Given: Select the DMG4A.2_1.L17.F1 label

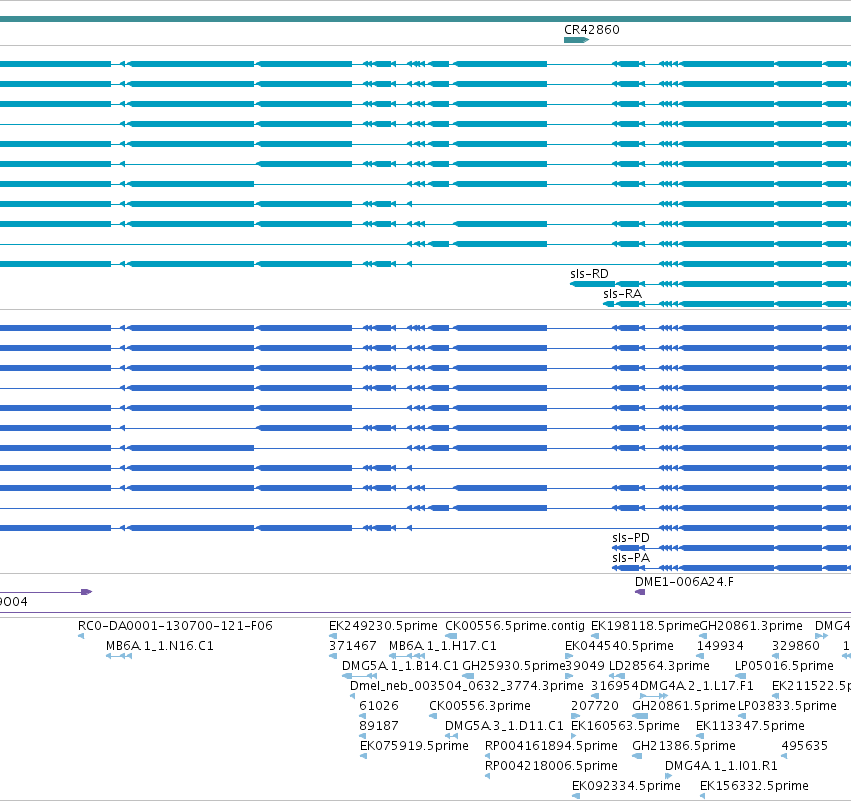Looking at the screenshot, I should click(696, 686).
